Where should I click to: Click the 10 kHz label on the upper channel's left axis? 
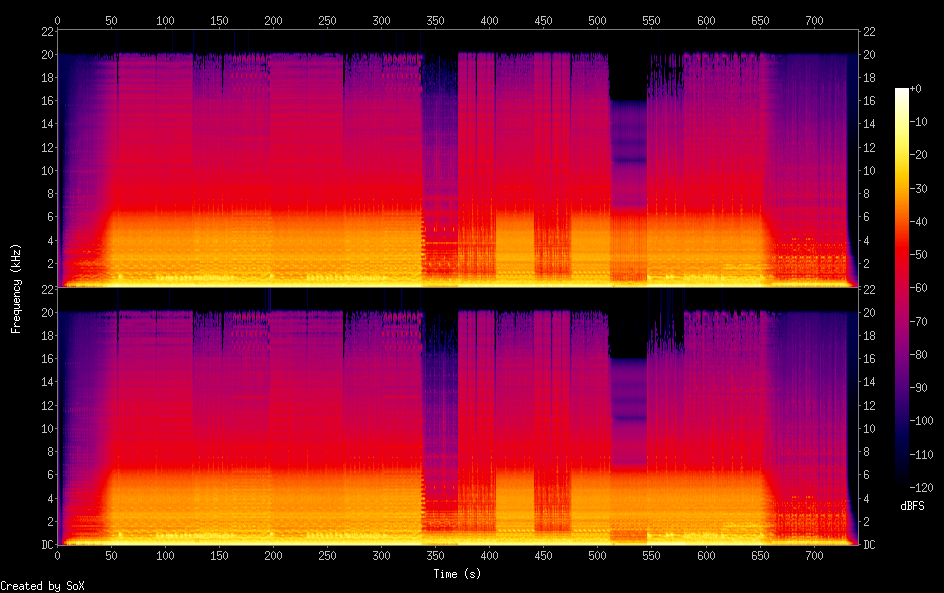(x=45, y=171)
